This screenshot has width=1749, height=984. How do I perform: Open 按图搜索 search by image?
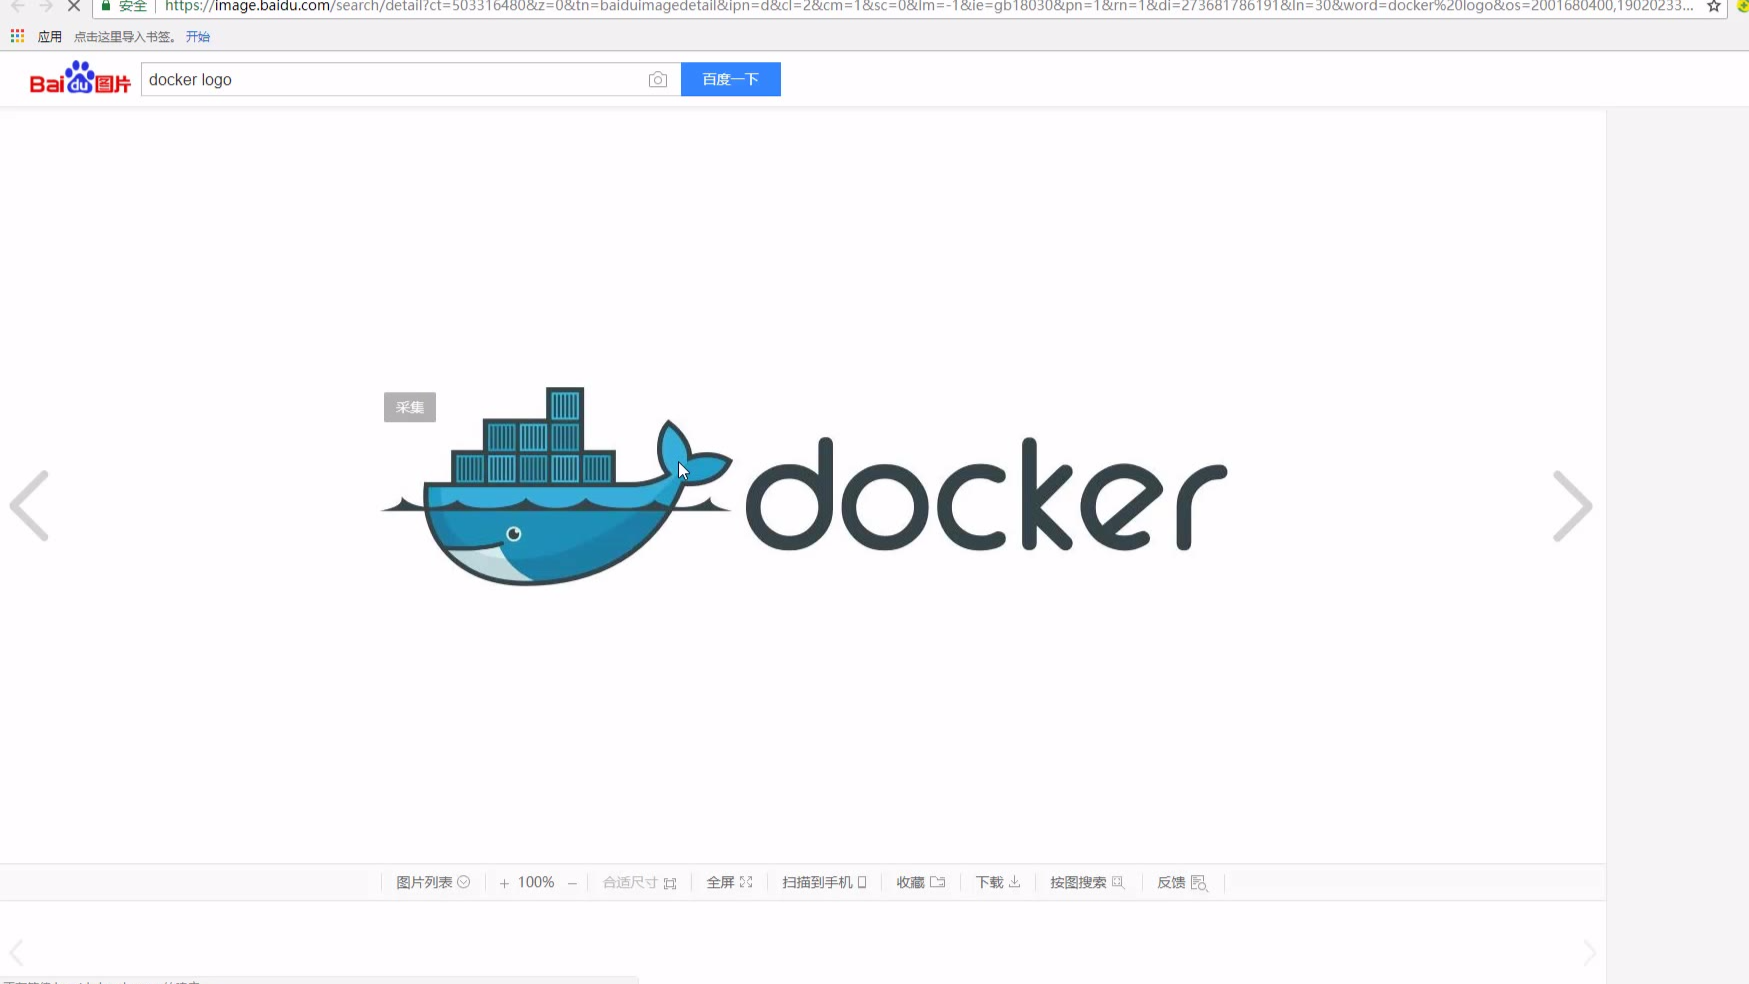[x=1087, y=882]
